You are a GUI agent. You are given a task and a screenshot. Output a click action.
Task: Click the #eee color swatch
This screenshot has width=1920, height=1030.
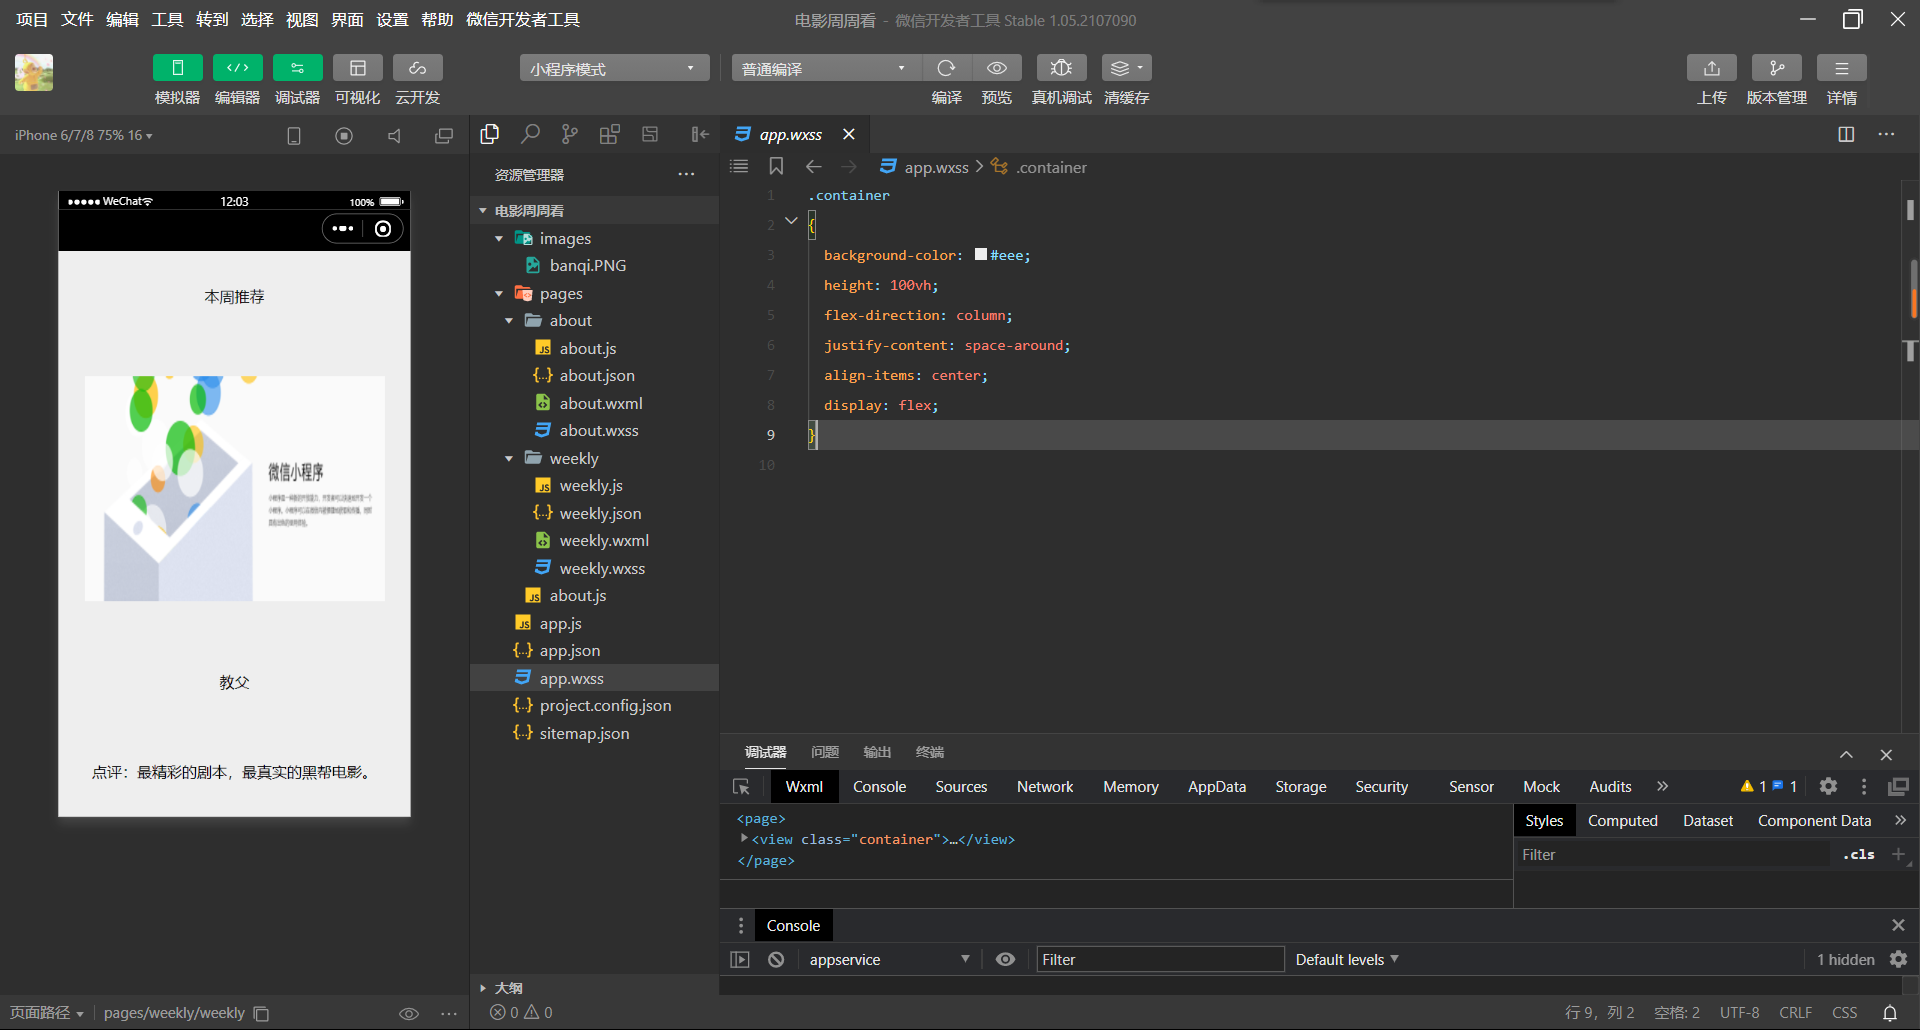coord(981,255)
